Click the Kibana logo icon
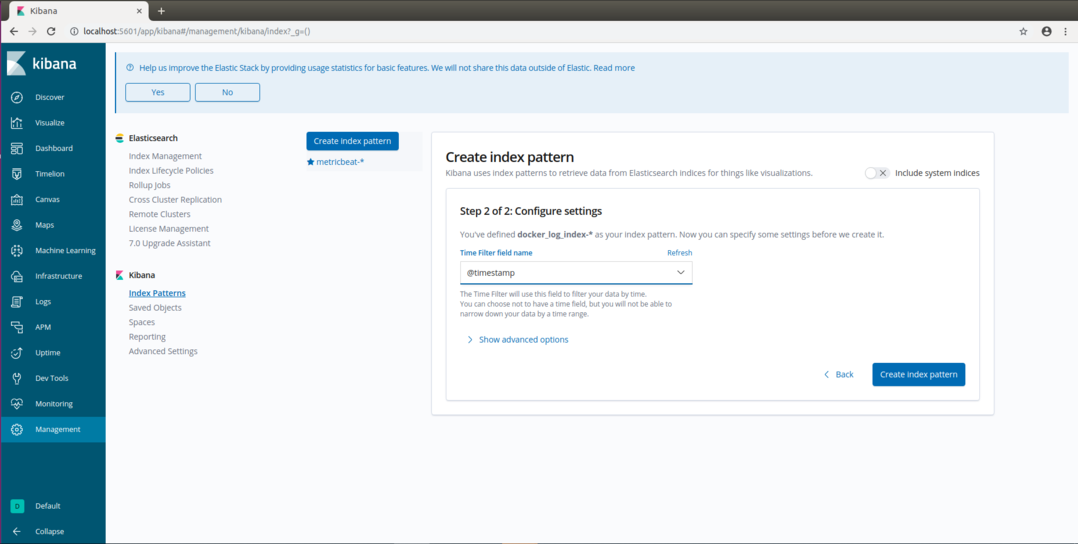Image resolution: width=1078 pixels, height=544 pixels. point(16,63)
